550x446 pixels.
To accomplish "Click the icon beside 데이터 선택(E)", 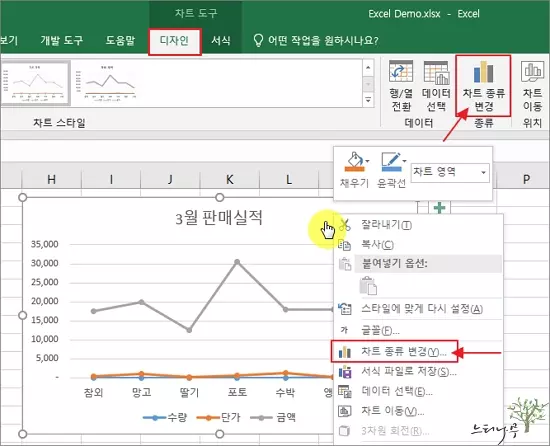I will 344,391.
